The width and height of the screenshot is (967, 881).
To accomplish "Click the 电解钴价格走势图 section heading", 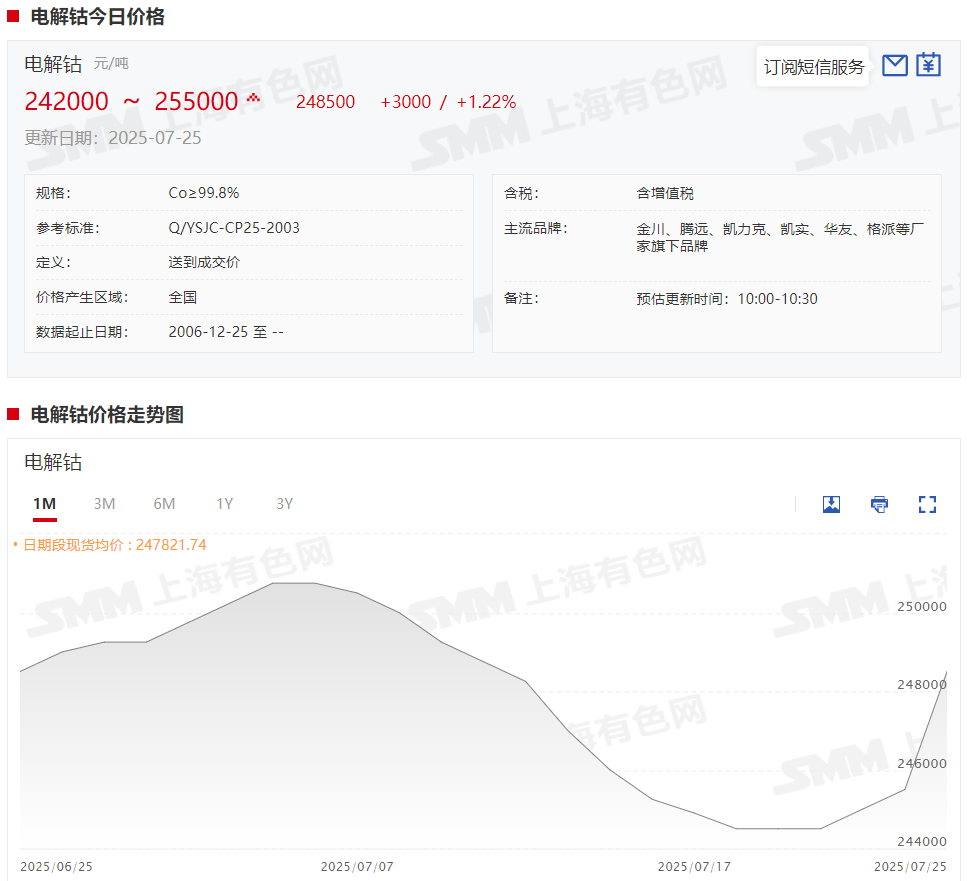I will coord(107,415).
